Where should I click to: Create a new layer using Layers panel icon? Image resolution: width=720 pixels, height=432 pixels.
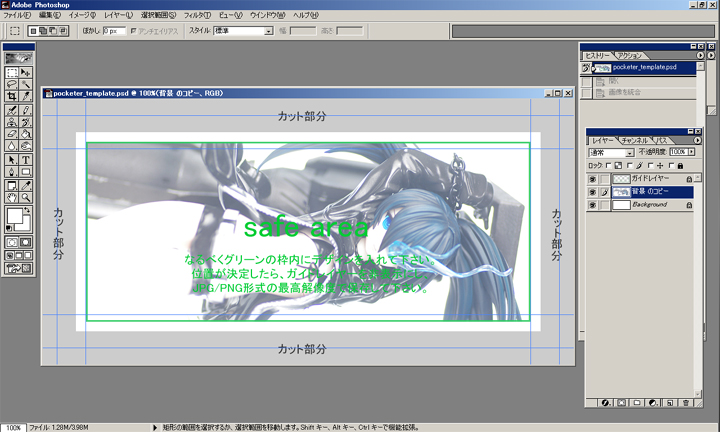tap(670, 403)
